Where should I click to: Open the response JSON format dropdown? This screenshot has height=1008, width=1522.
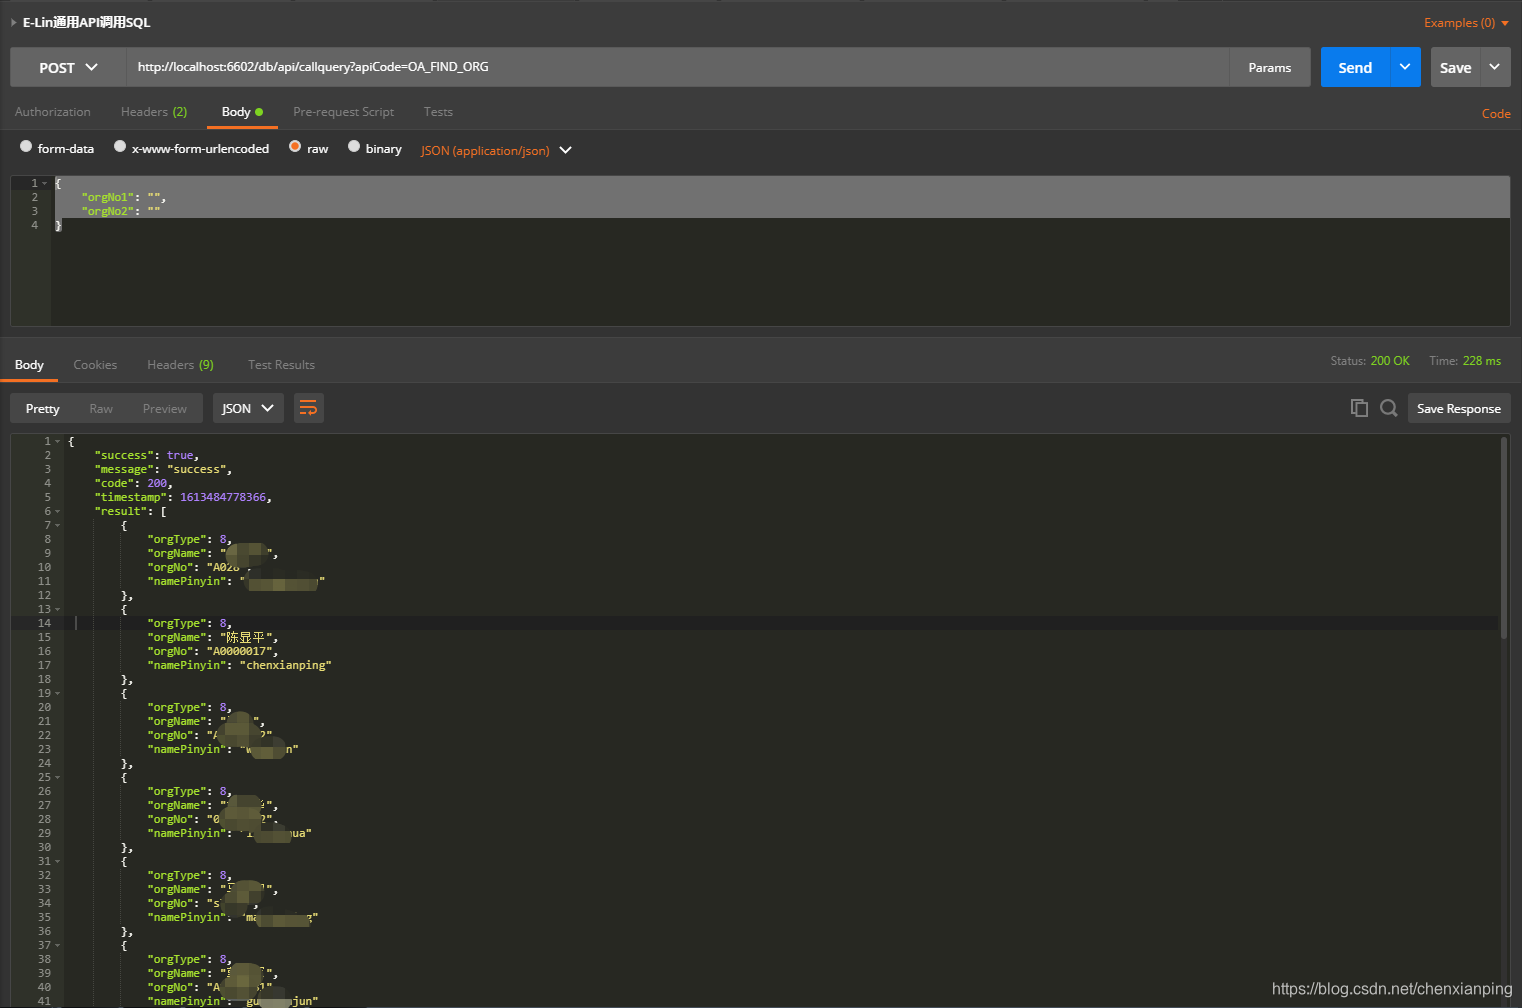[x=248, y=408]
